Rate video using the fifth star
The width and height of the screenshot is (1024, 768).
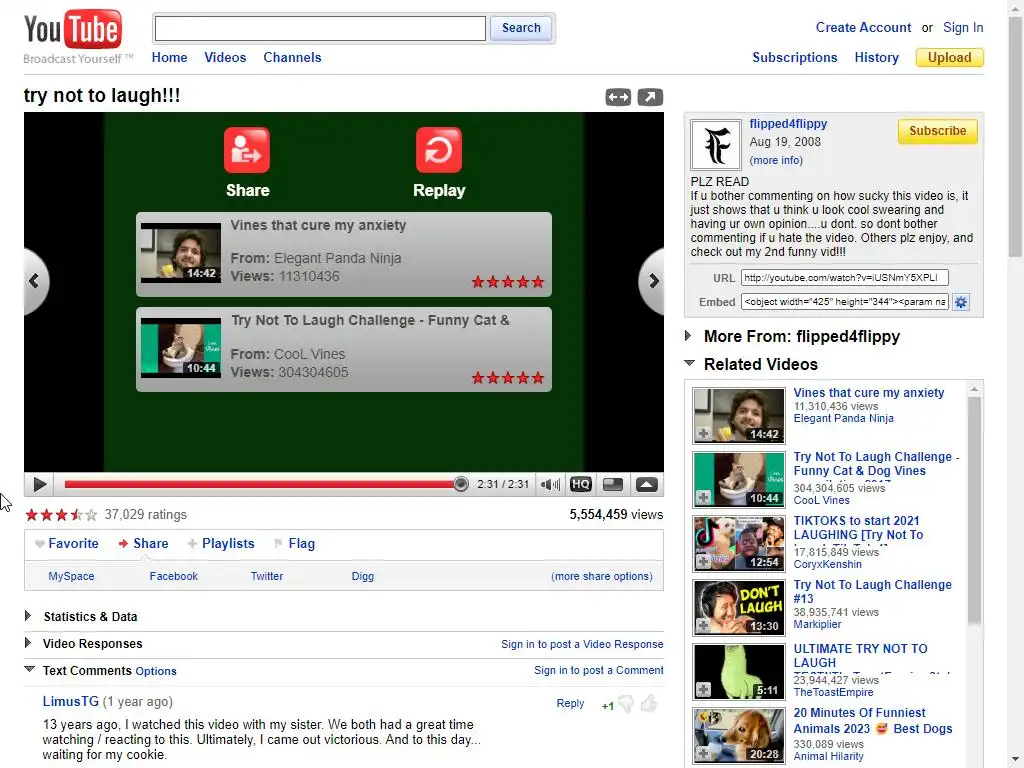[91, 515]
